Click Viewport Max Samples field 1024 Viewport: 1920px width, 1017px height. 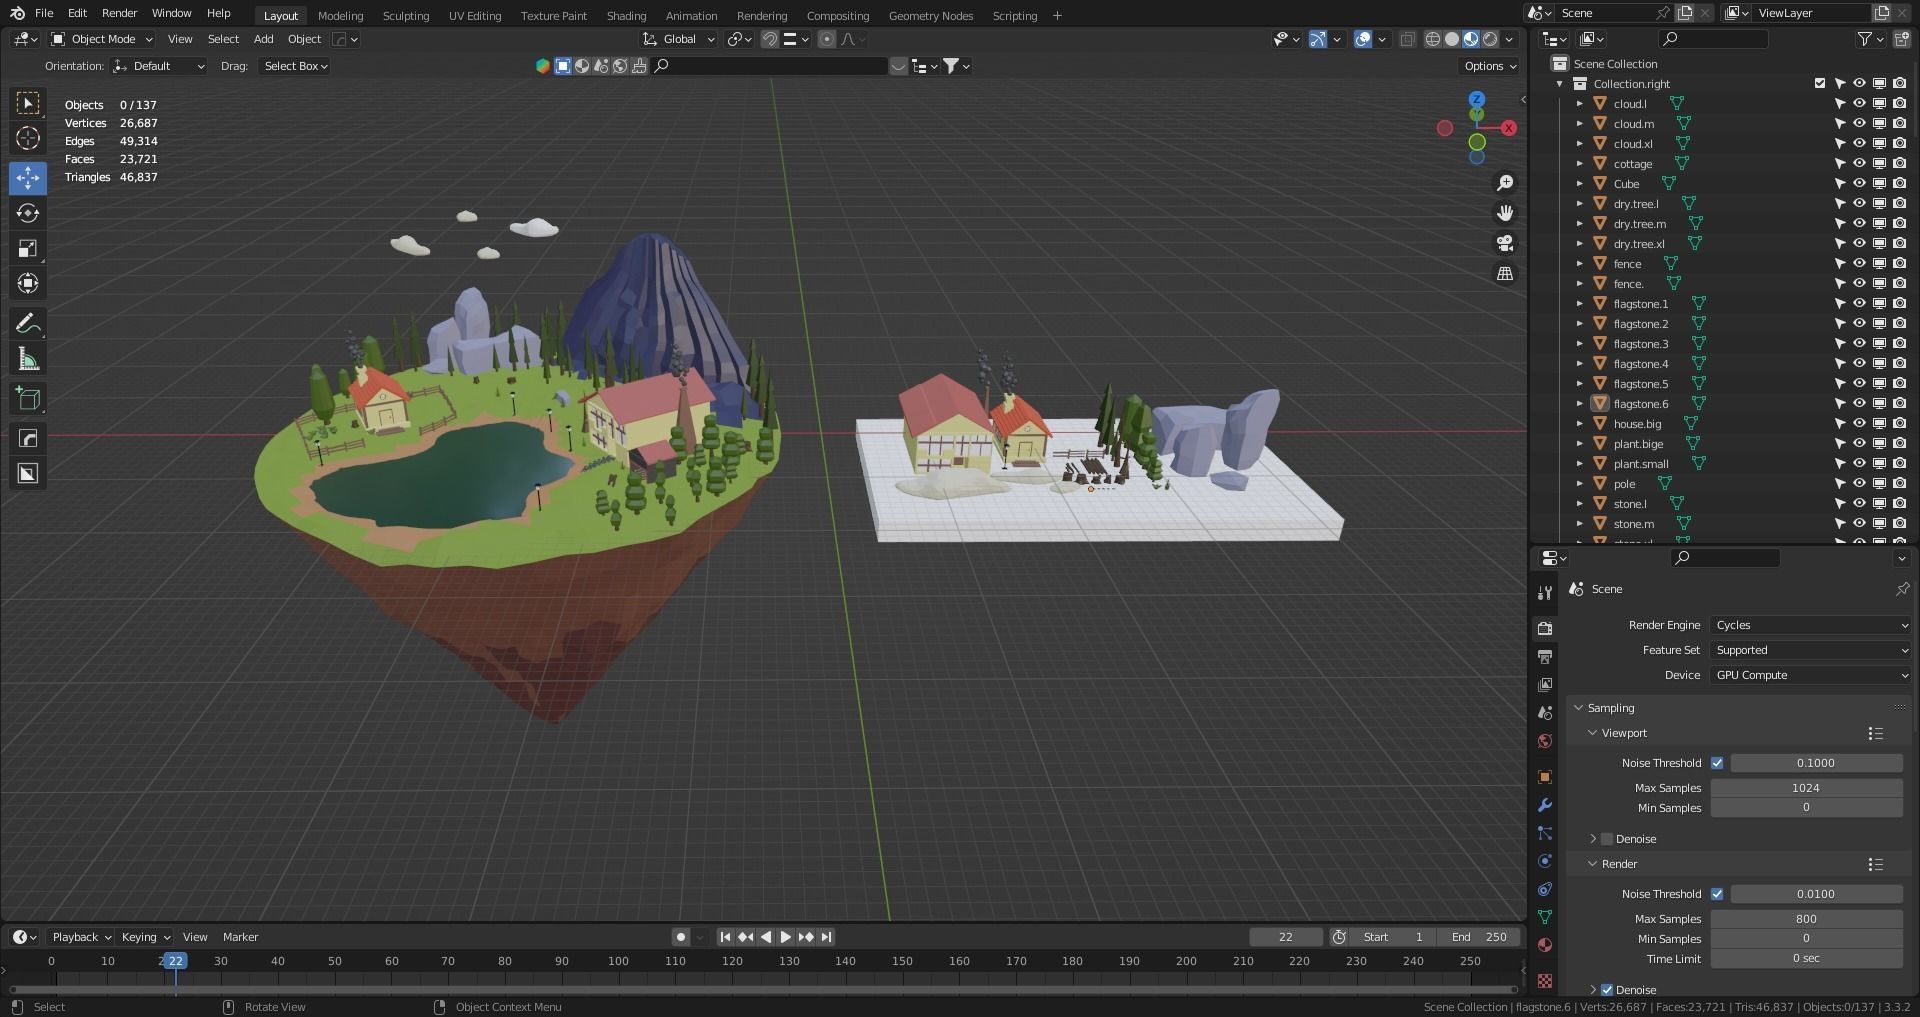click(x=1806, y=788)
